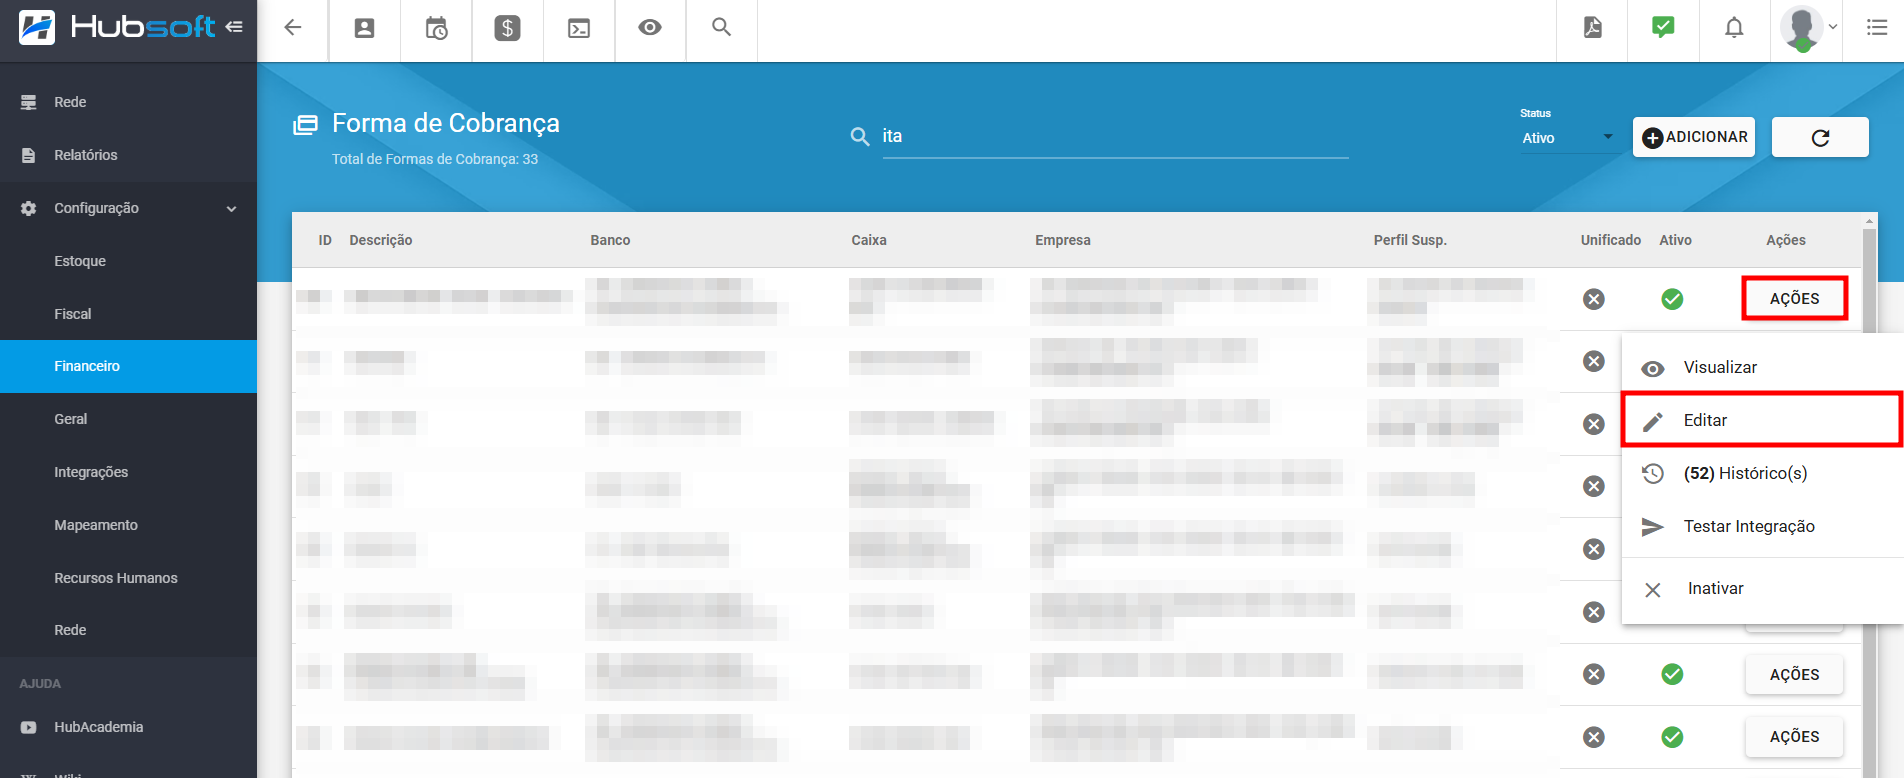Image resolution: width=1904 pixels, height=778 pixels.
Task: Click HubAcademia video icon
Action: [x=29, y=727]
